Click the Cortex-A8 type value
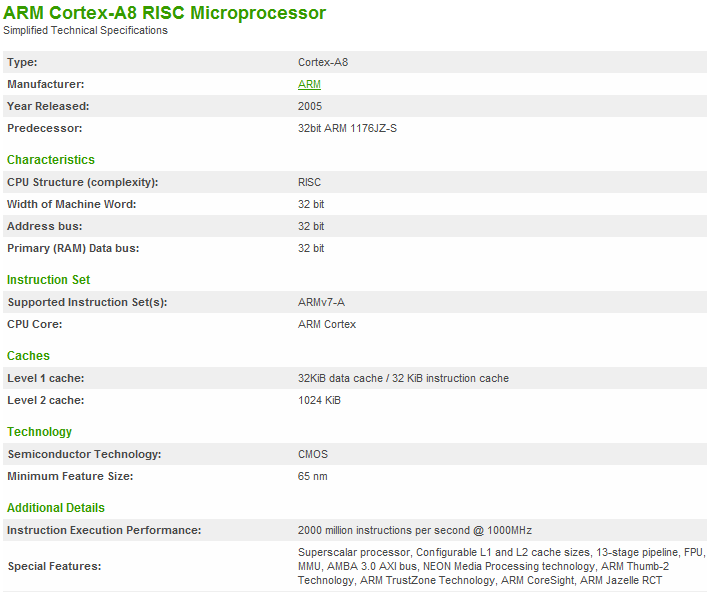The image size is (707, 592). [x=323, y=62]
